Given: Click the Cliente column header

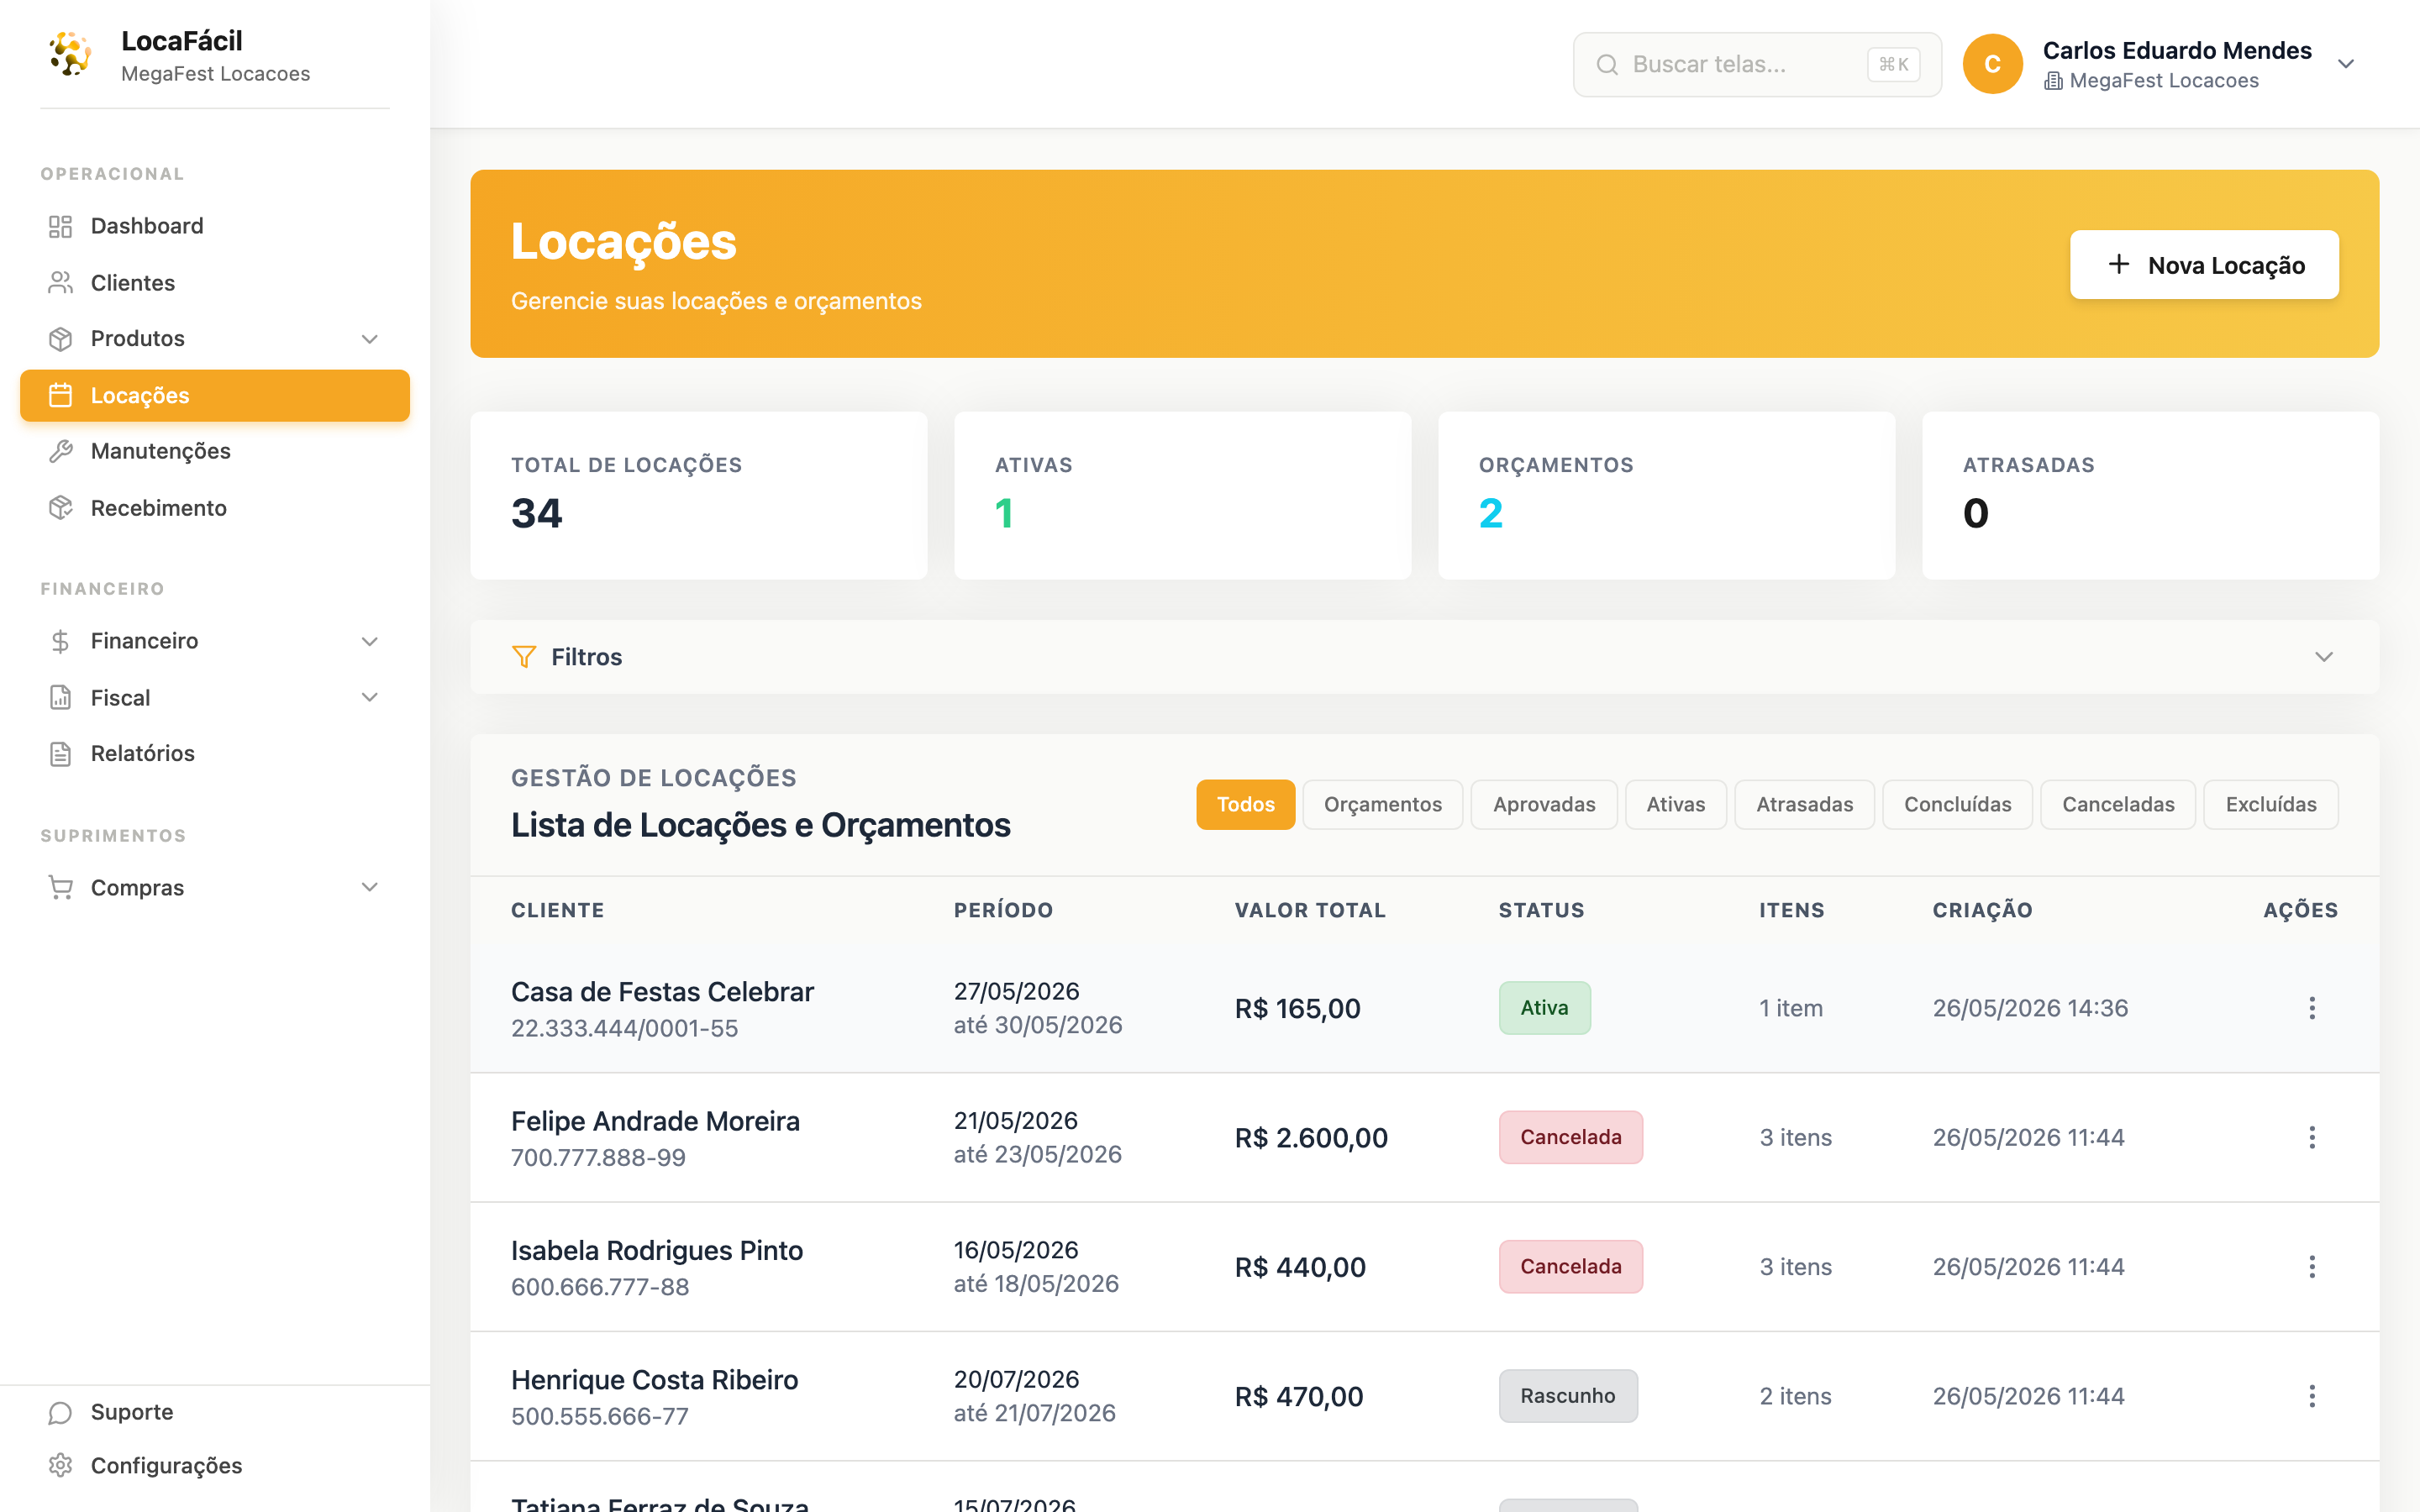Looking at the screenshot, I should (558, 911).
